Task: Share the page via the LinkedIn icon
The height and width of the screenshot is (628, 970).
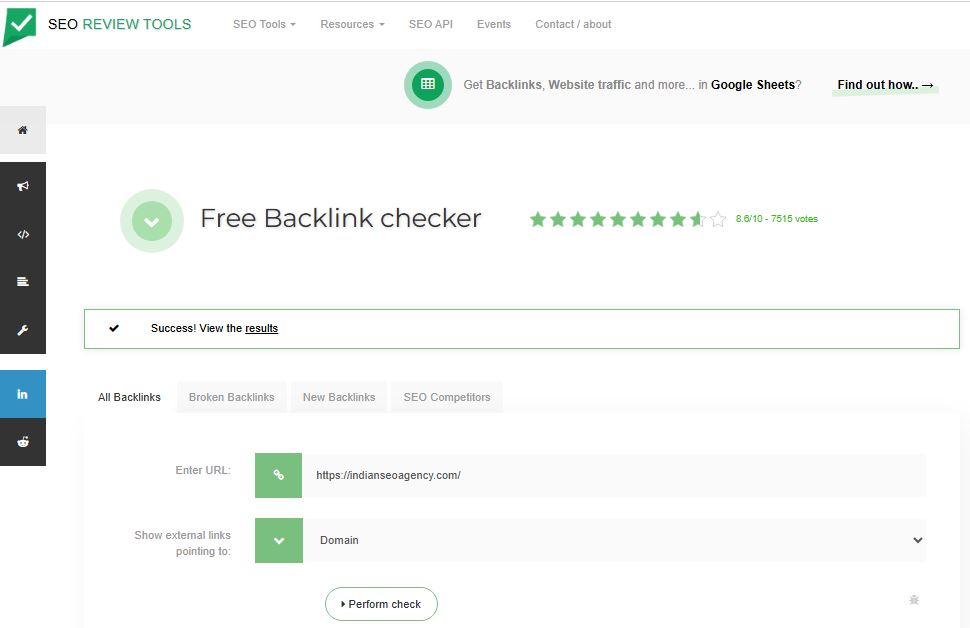Action: [x=22, y=394]
